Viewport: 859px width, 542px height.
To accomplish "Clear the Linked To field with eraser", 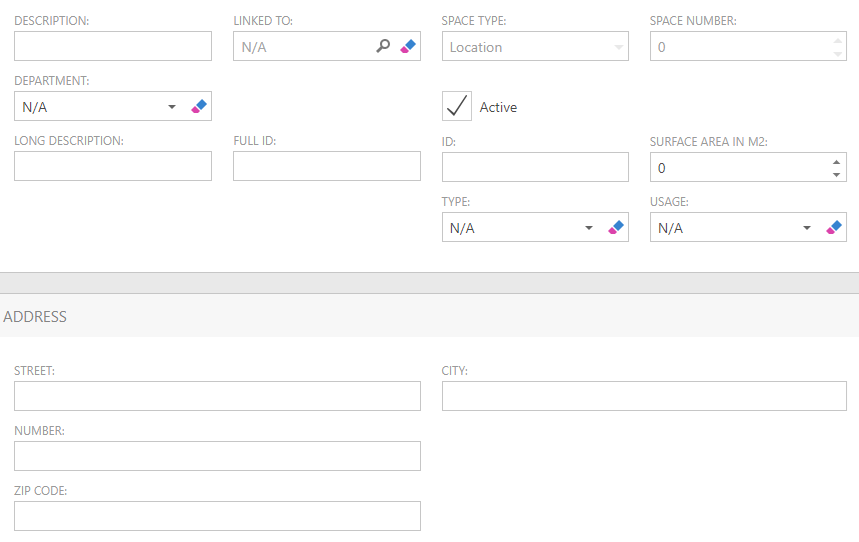I will click(407, 46).
